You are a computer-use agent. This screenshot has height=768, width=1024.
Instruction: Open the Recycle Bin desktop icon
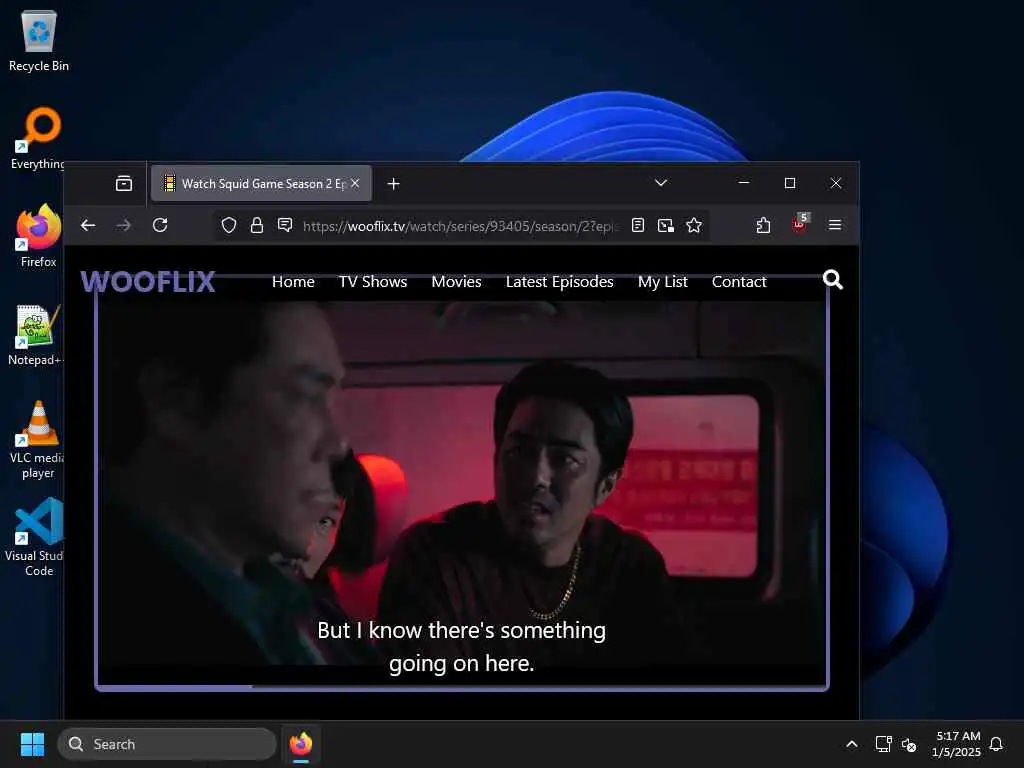coord(39,40)
